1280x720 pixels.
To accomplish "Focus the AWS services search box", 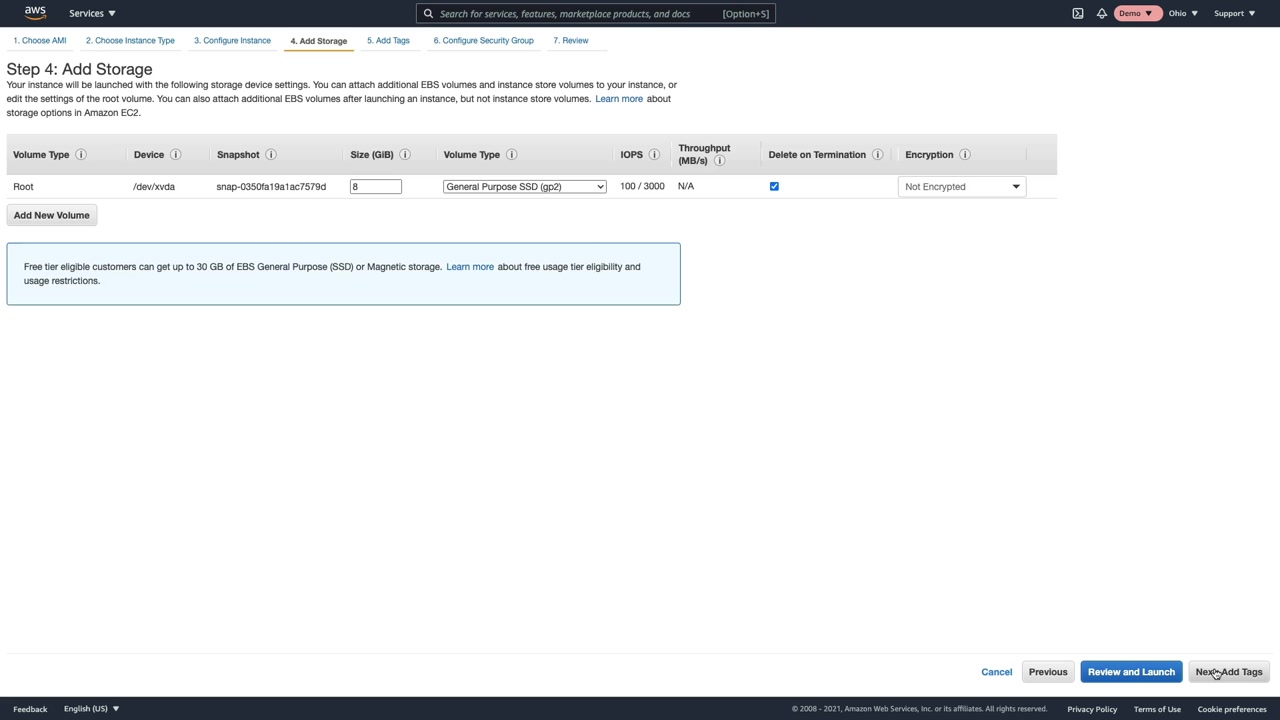I will (596, 14).
